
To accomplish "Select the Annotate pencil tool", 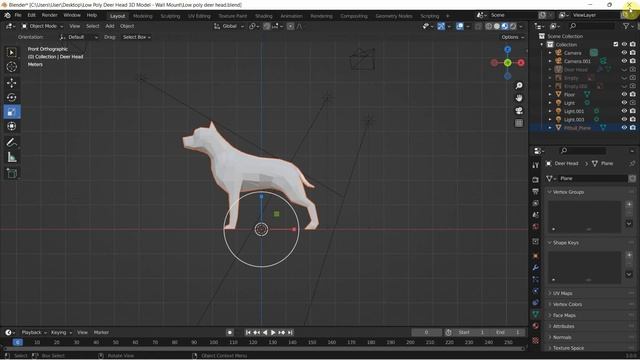I will 11,142.
